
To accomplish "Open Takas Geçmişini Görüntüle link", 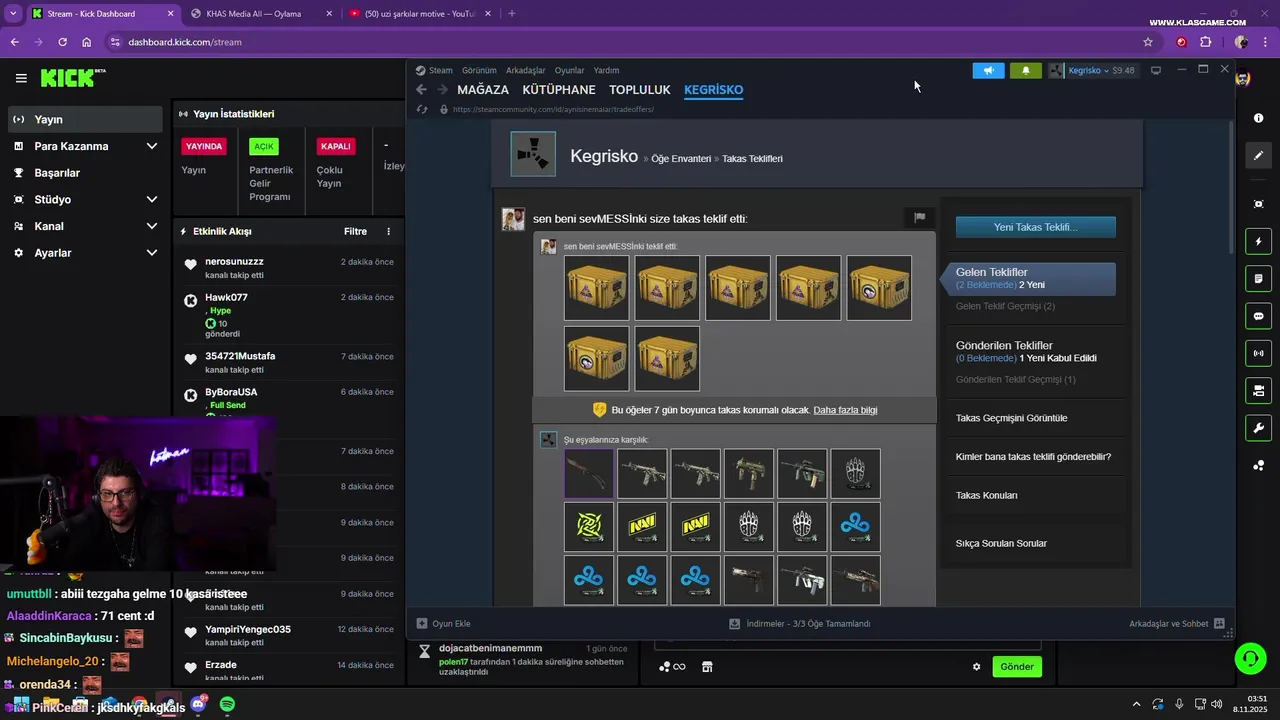I will click(x=1012, y=418).
